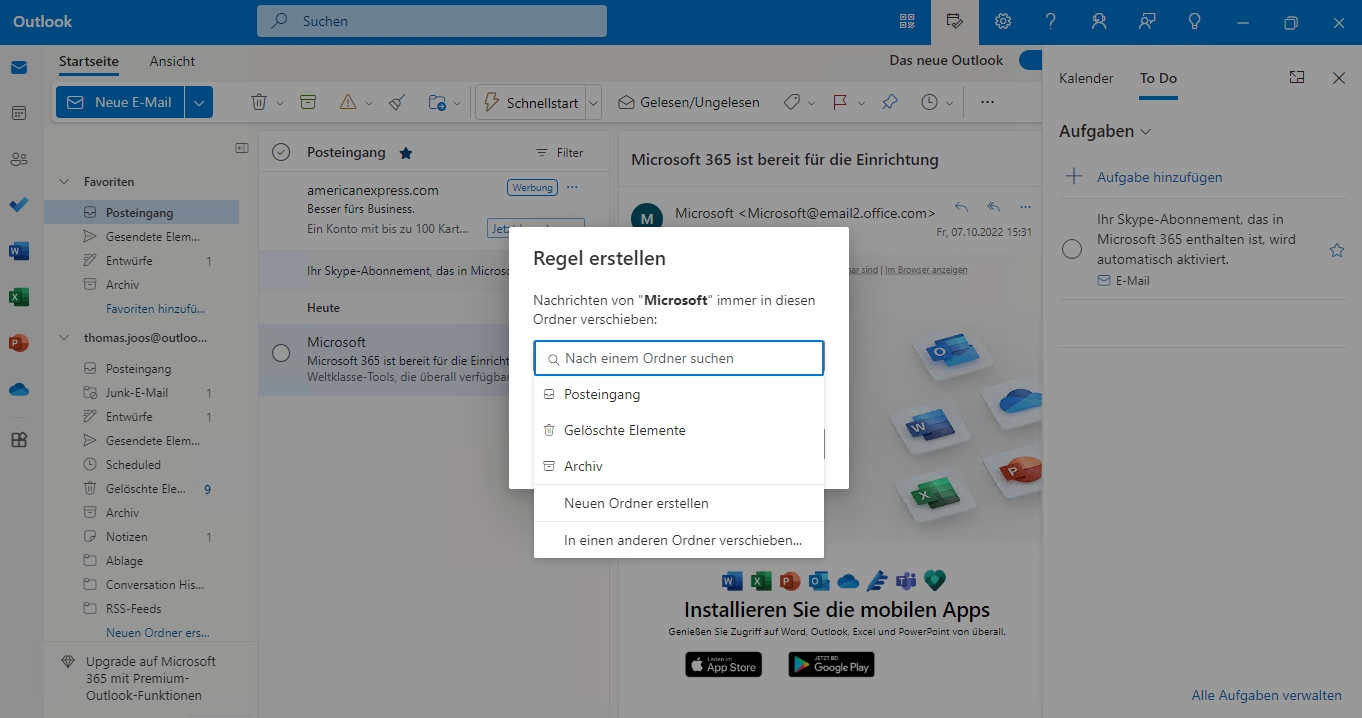Toggle the "Das neue Outlook" switch
1362x718 pixels.
tap(1030, 61)
